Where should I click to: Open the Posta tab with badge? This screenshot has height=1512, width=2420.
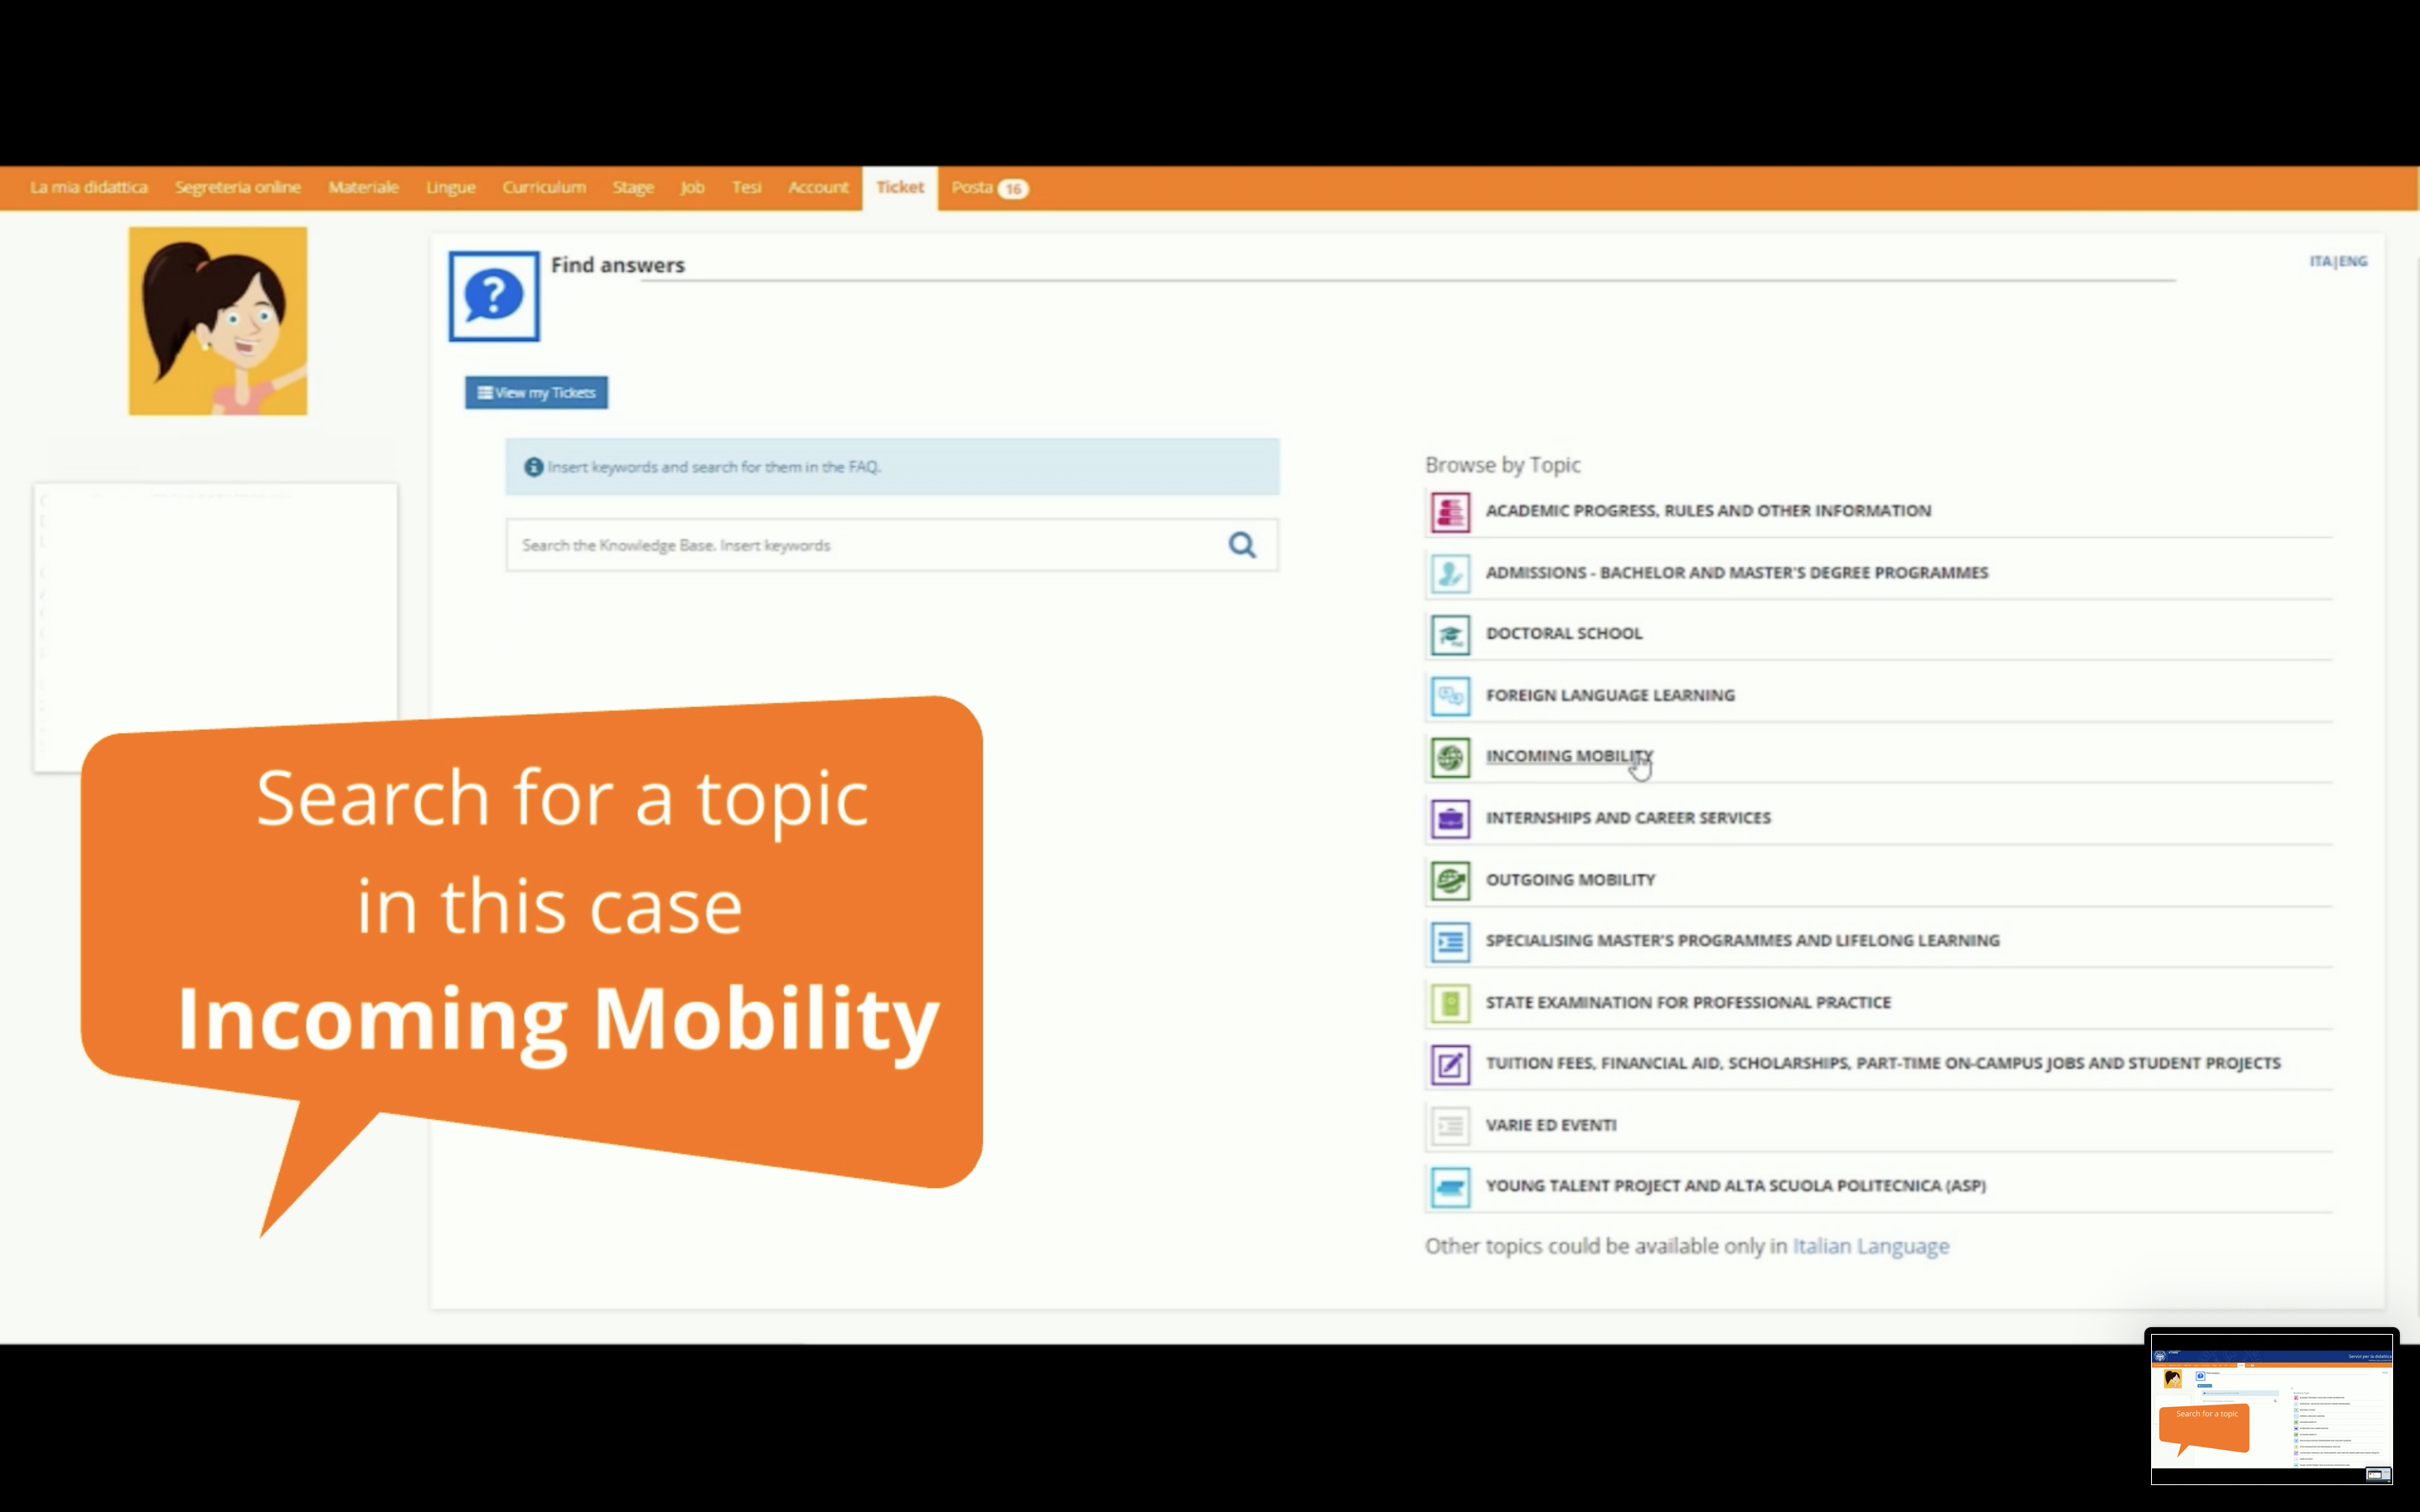[988, 188]
